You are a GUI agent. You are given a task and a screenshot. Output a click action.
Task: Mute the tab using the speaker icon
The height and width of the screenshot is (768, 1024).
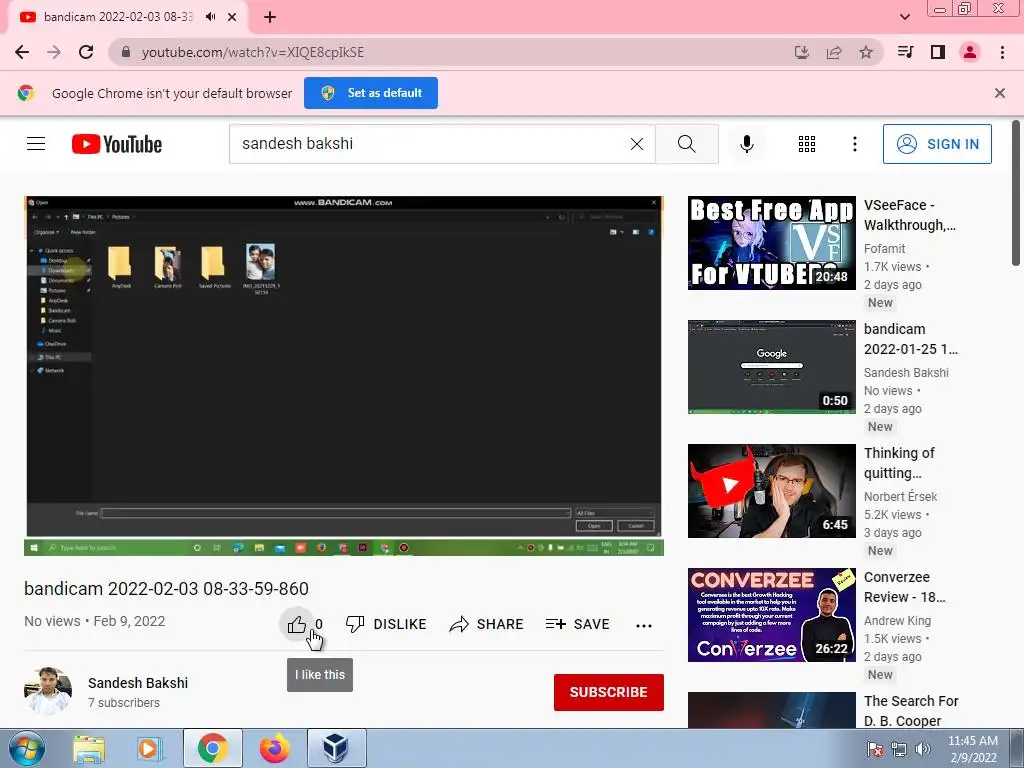point(210,17)
